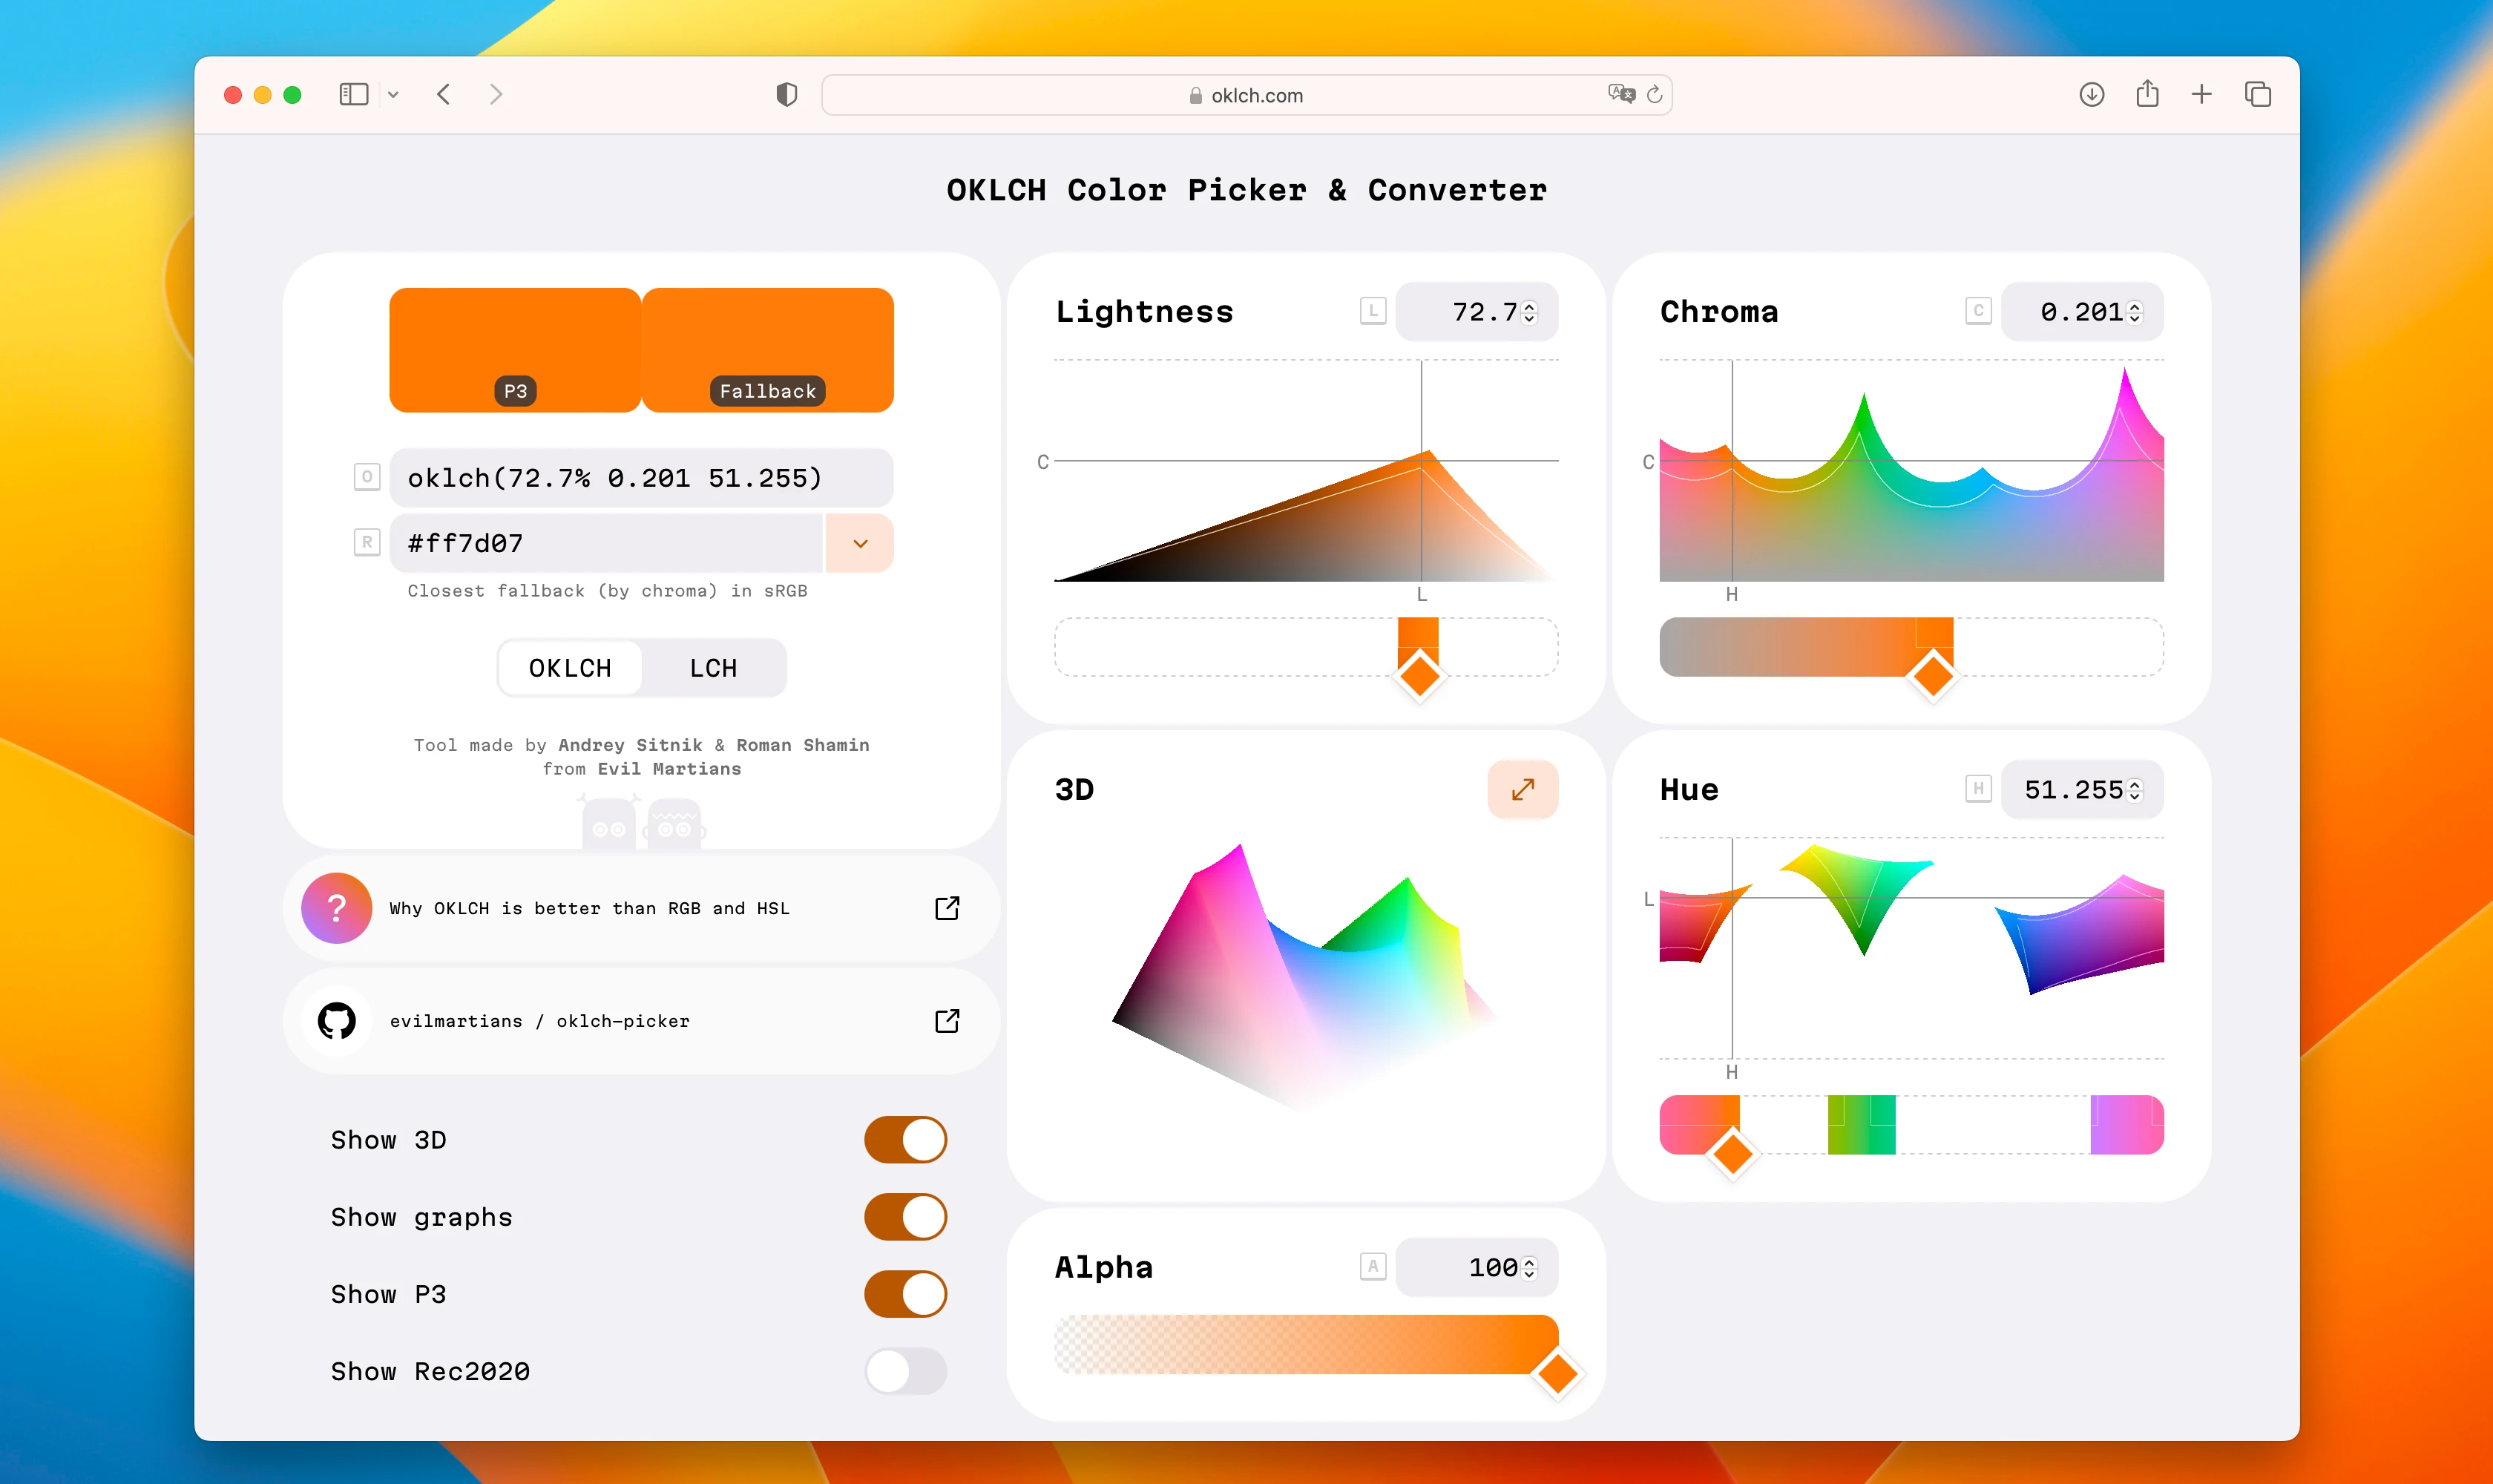Open a new tab
The height and width of the screenshot is (1484, 2493).
tap(2201, 95)
